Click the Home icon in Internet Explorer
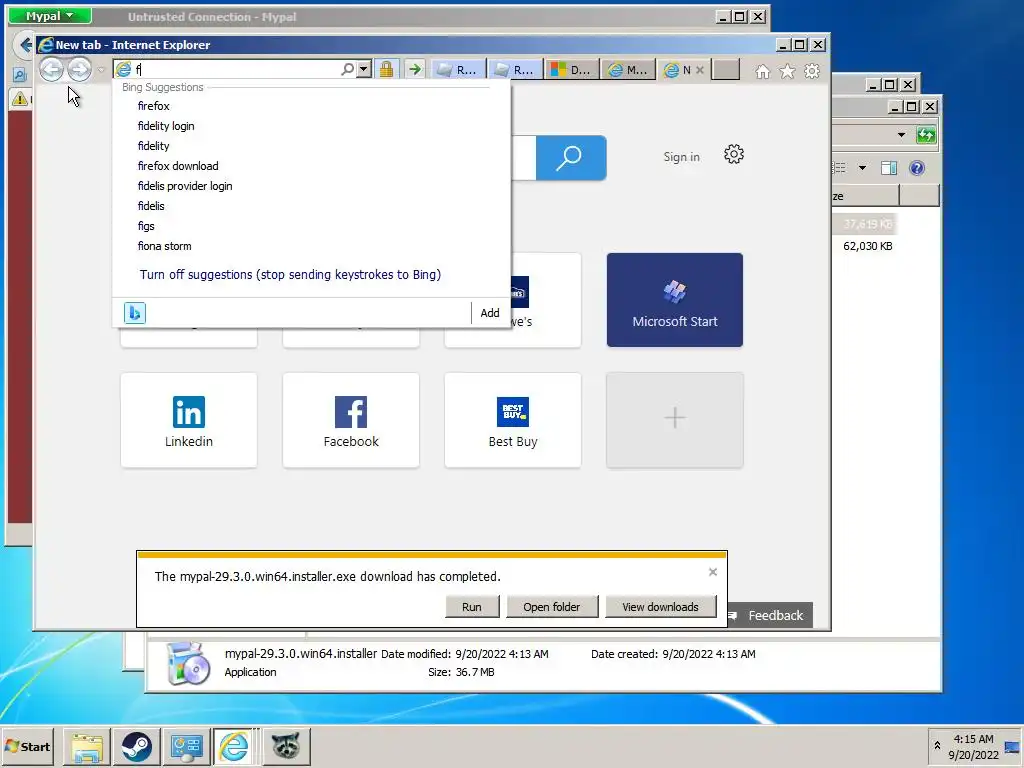1024x768 pixels. coord(762,71)
